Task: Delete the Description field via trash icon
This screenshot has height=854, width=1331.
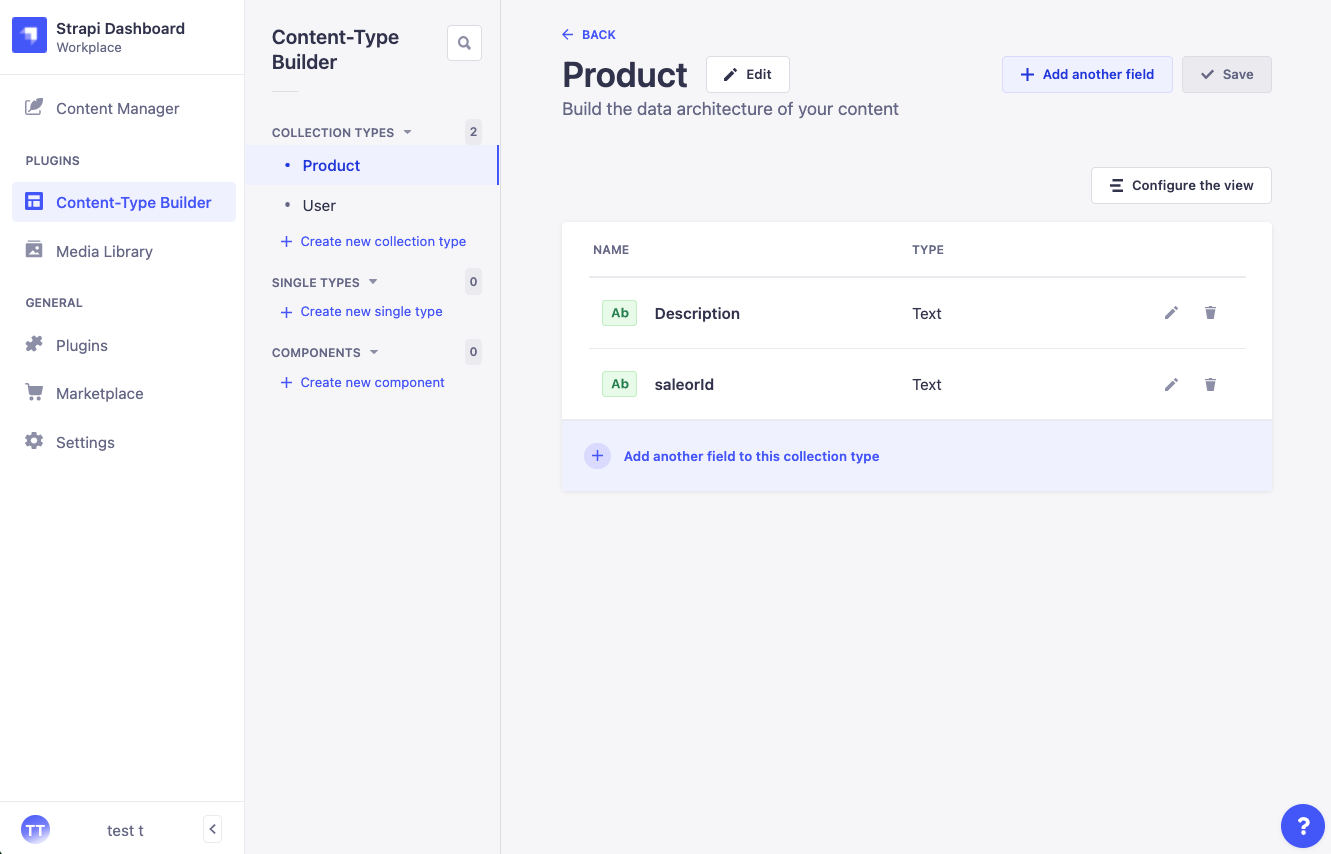Action: pyautogui.click(x=1210, y=313)
